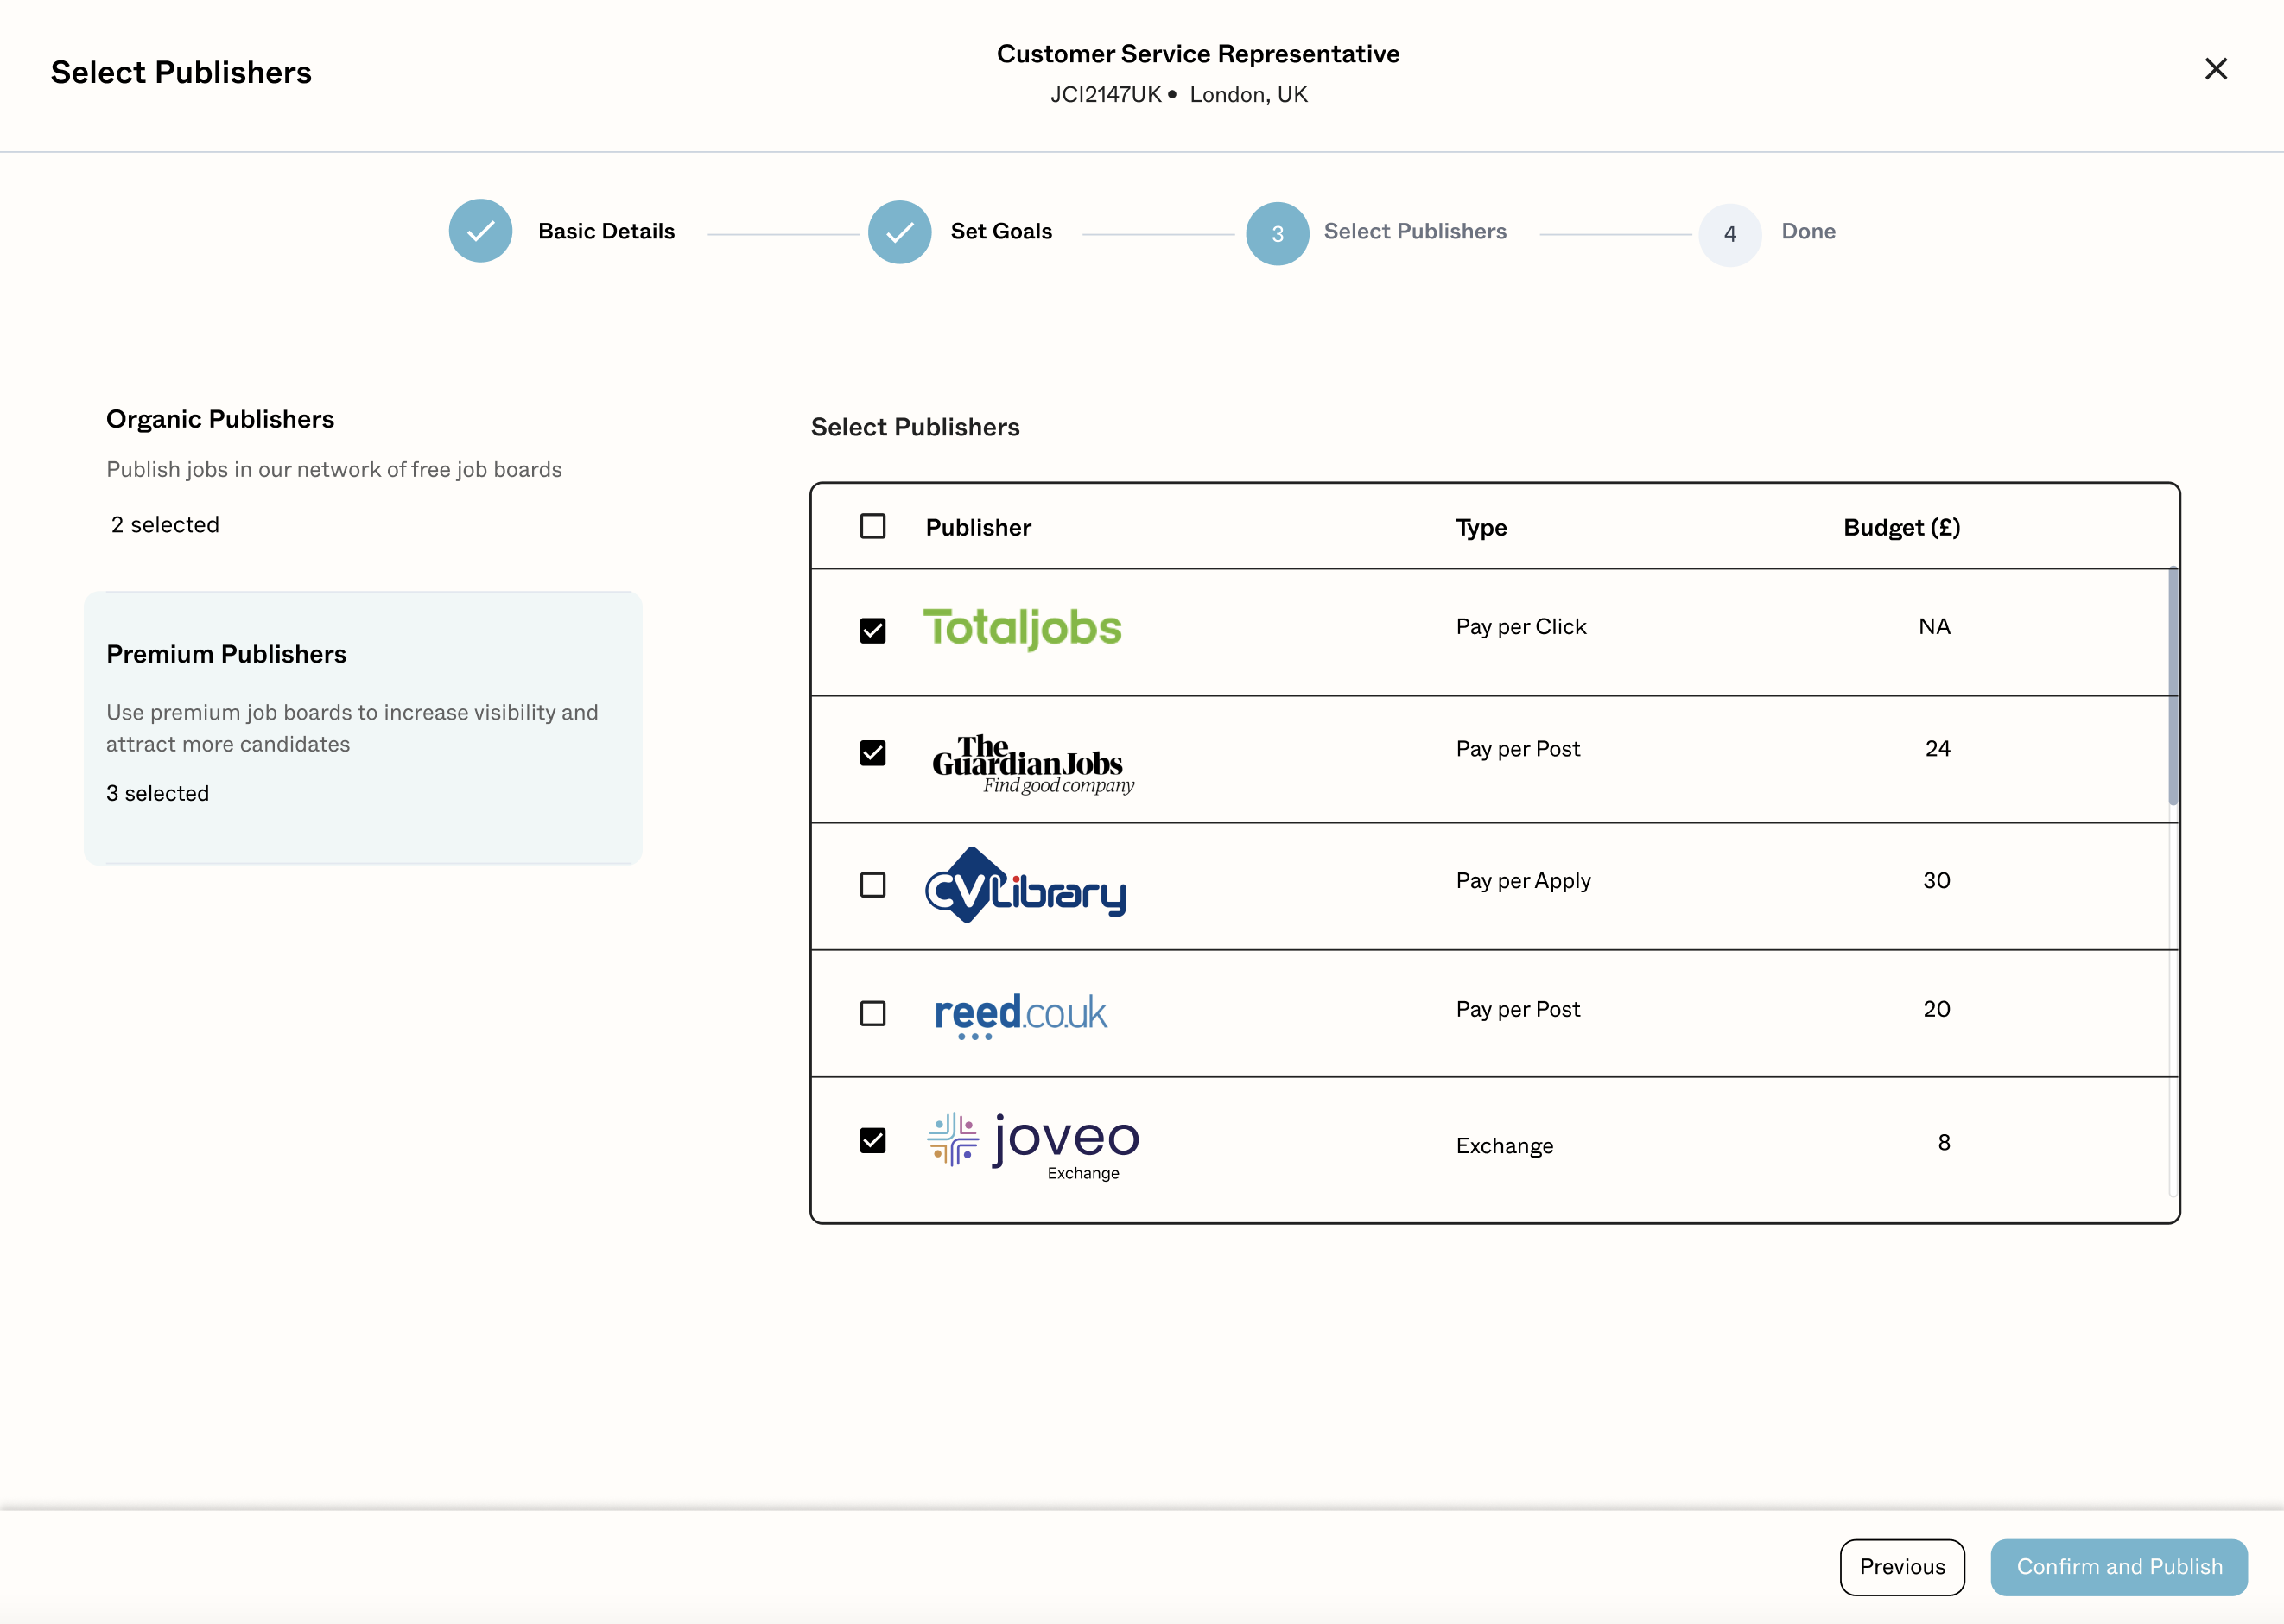2284x1624 pixels.
Task: Uncheck the Guardian Jobs checkbox
Action: pyautogui.click(x=872, y=752)
